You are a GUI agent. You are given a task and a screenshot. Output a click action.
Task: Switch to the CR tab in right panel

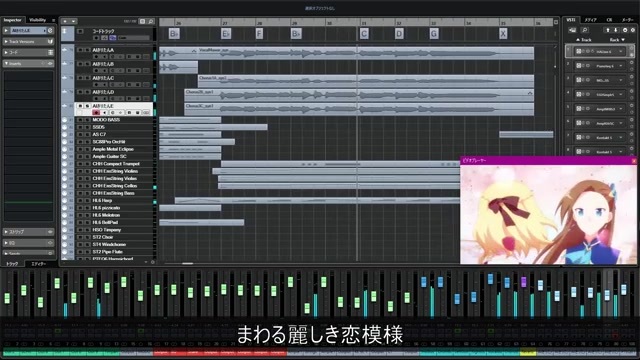[x=609, y=20]
